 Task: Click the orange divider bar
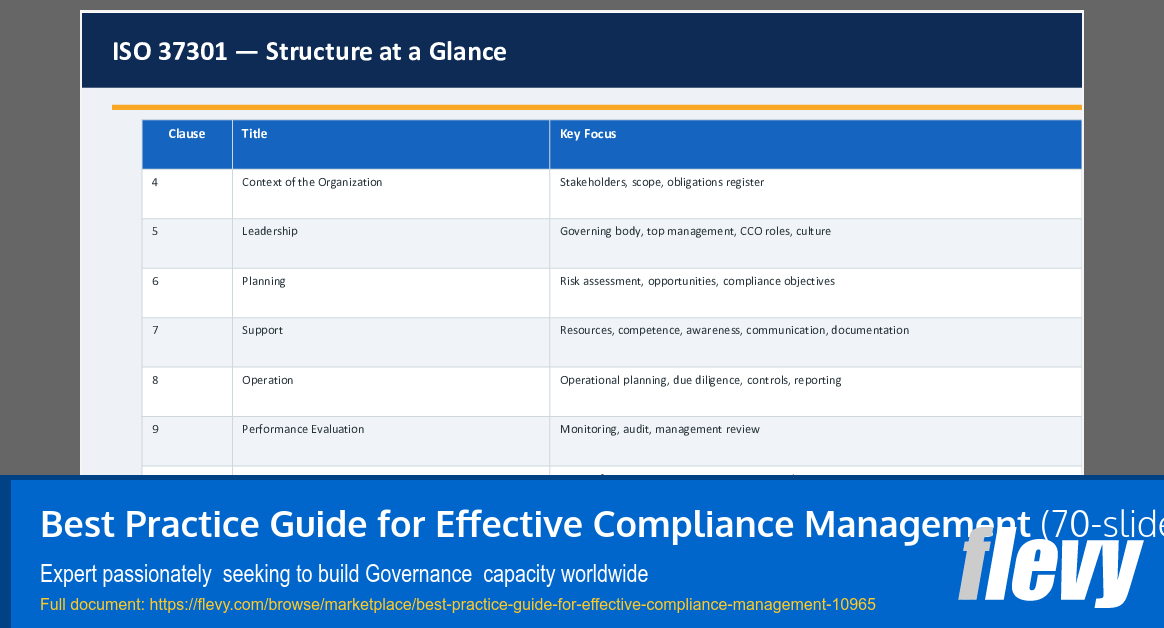point(596,105)
